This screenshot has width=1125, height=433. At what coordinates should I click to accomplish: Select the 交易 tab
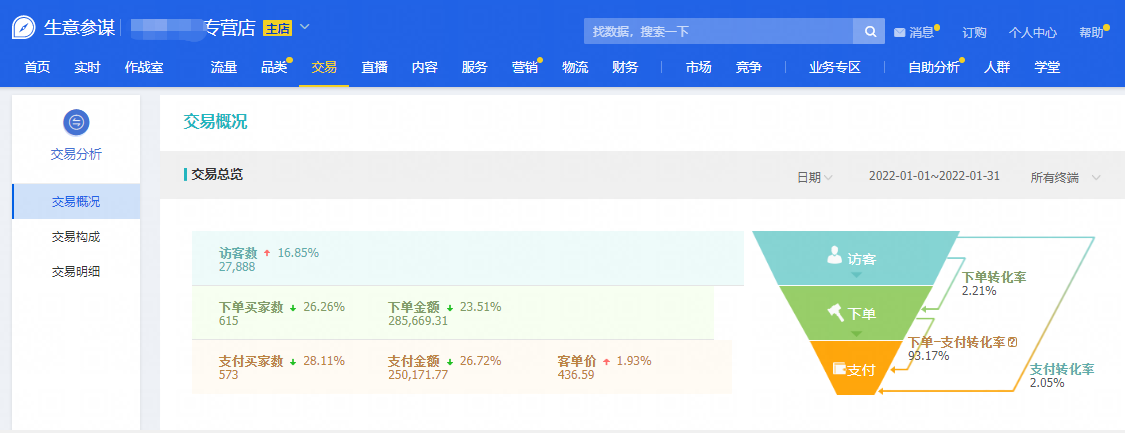pos(324,67)
